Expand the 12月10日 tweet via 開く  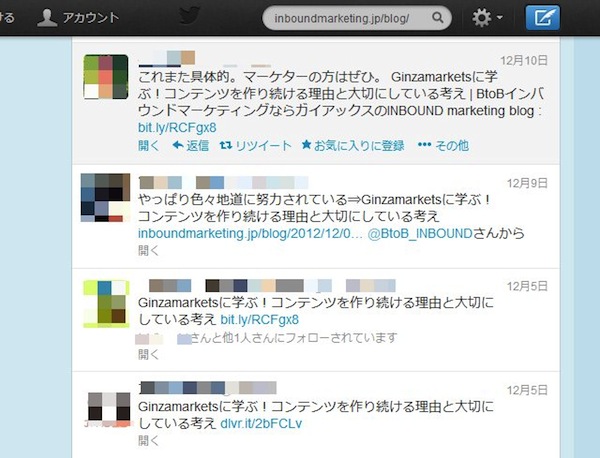pyautogui.click(x=148, y=146)
